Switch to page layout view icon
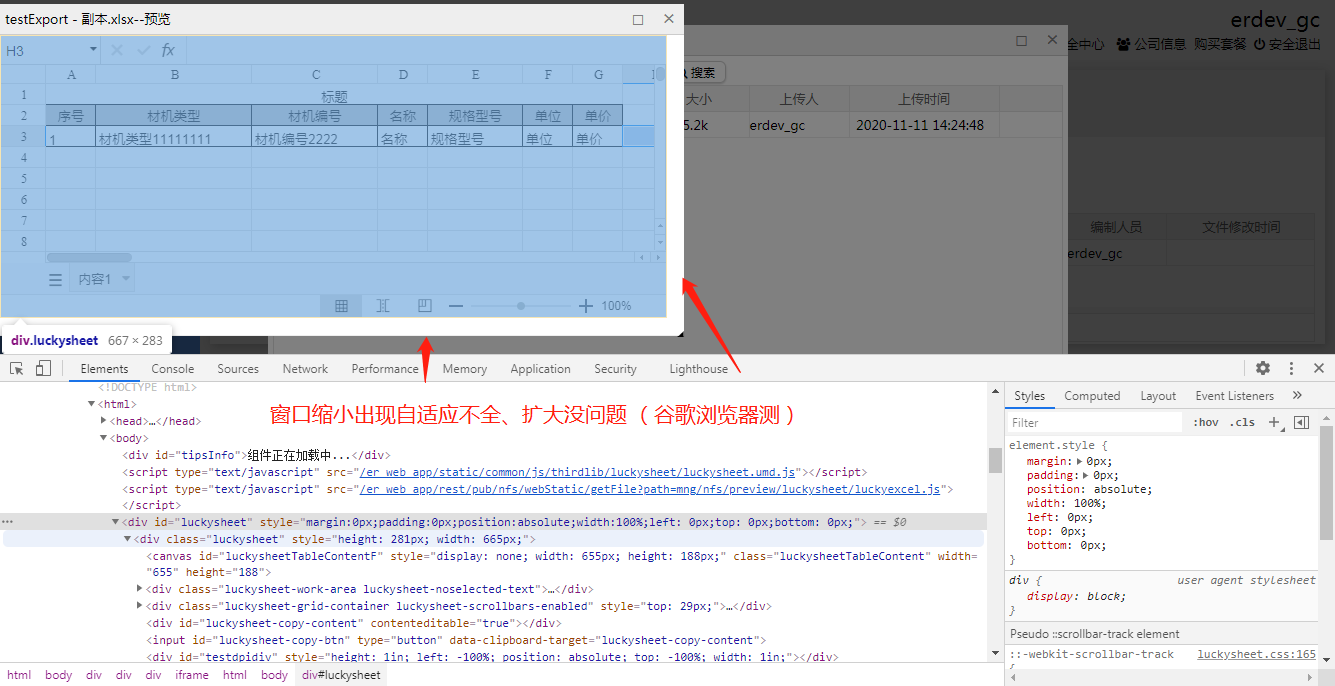This screenshot has height=686, width=1335. point(425,306)
